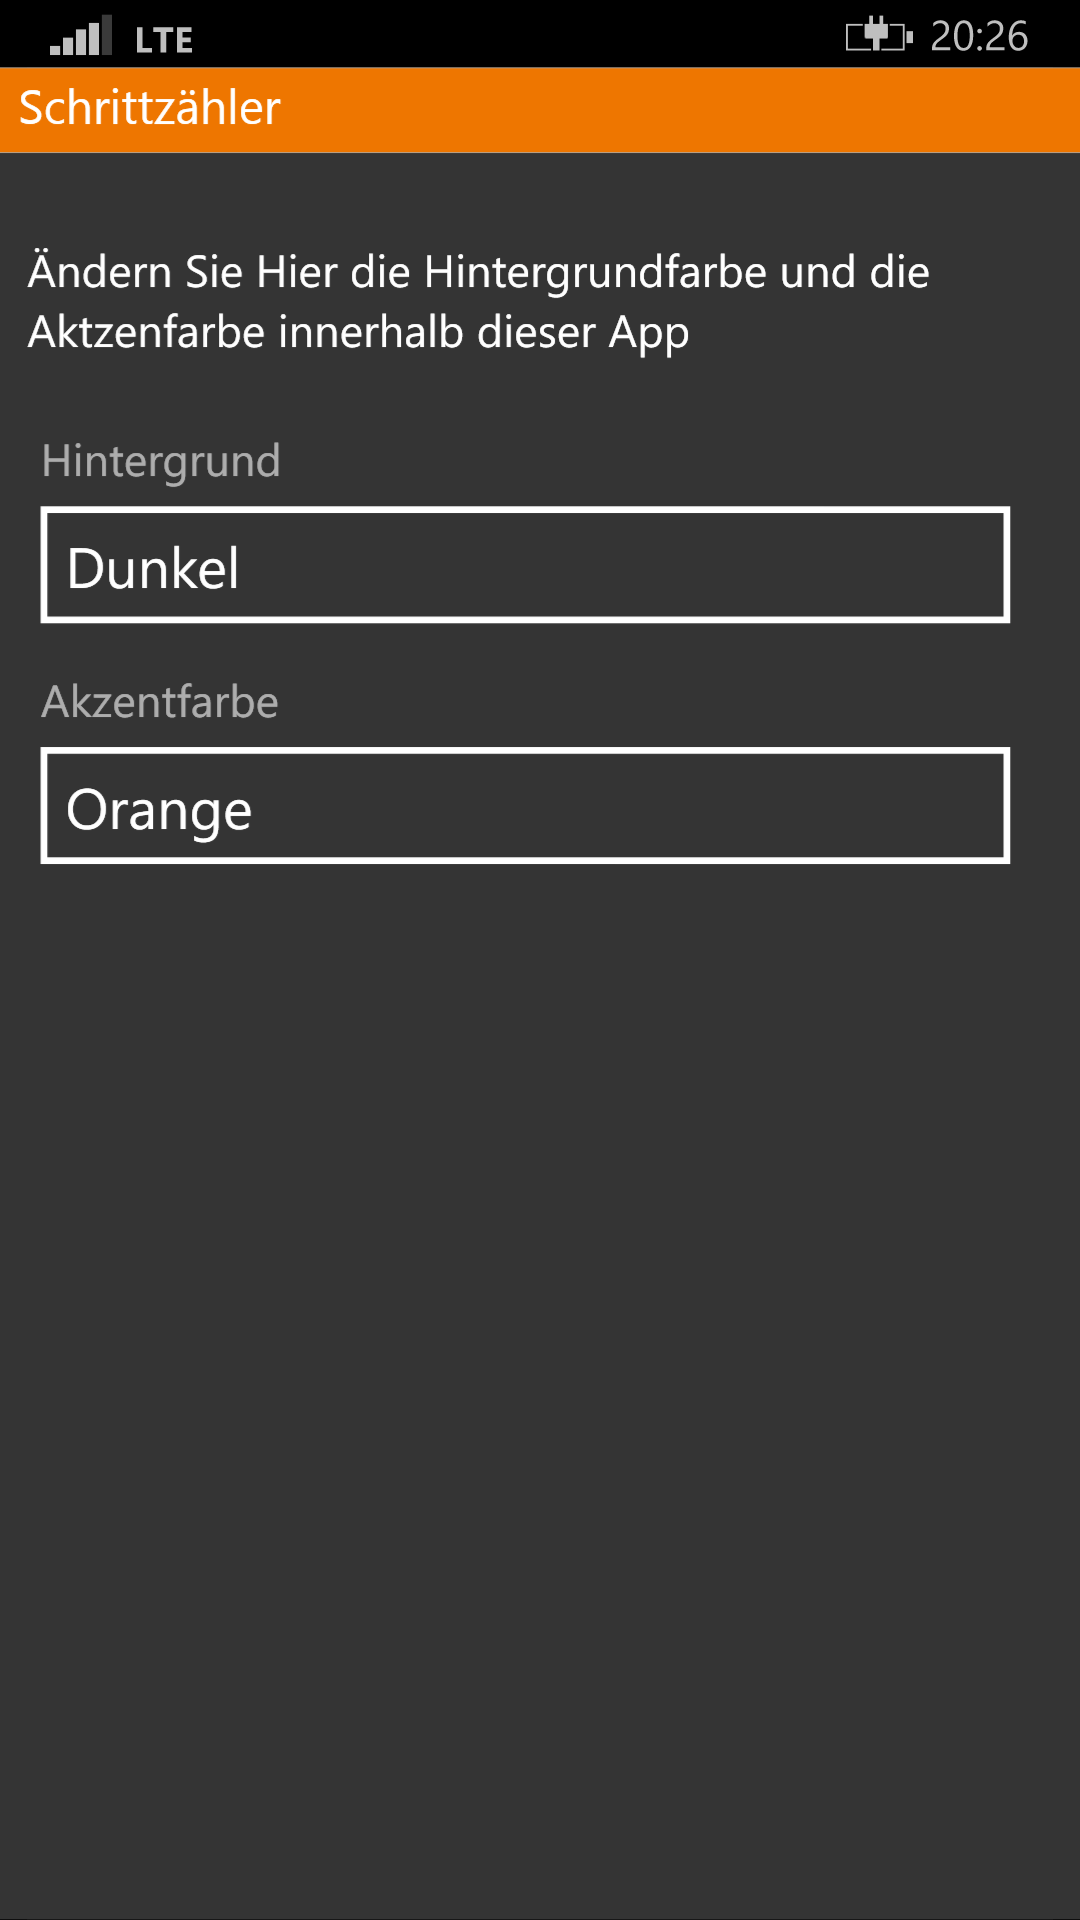Click the word dieser in the description

tap(536, 332)
